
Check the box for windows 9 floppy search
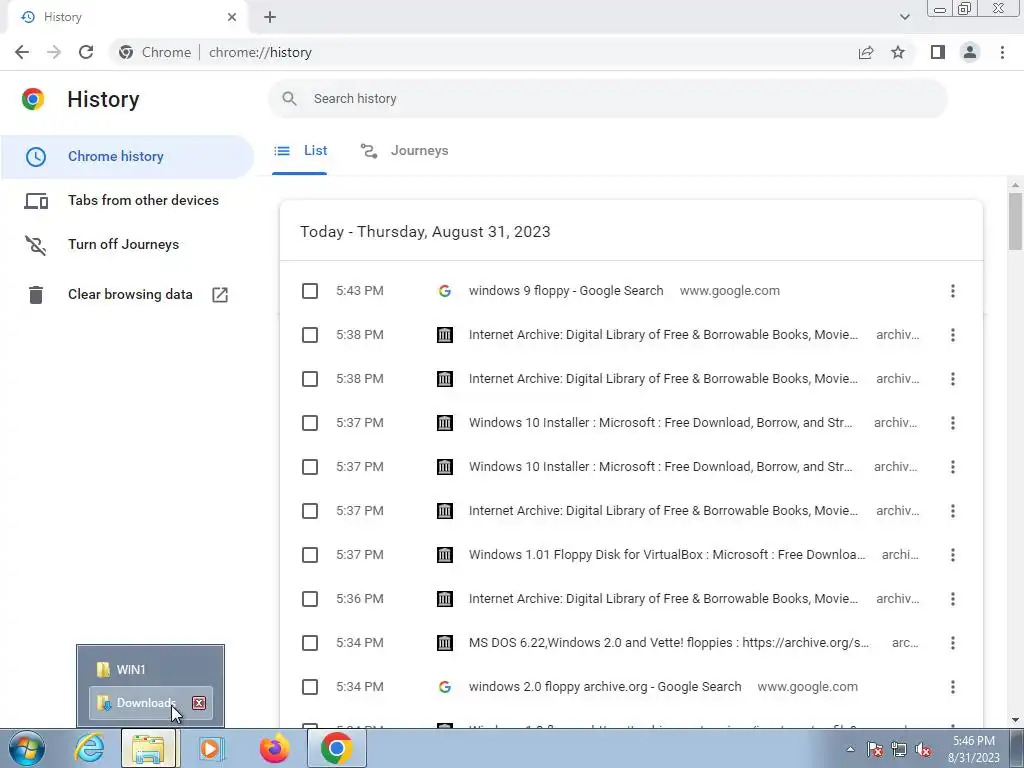pos(310,291)
